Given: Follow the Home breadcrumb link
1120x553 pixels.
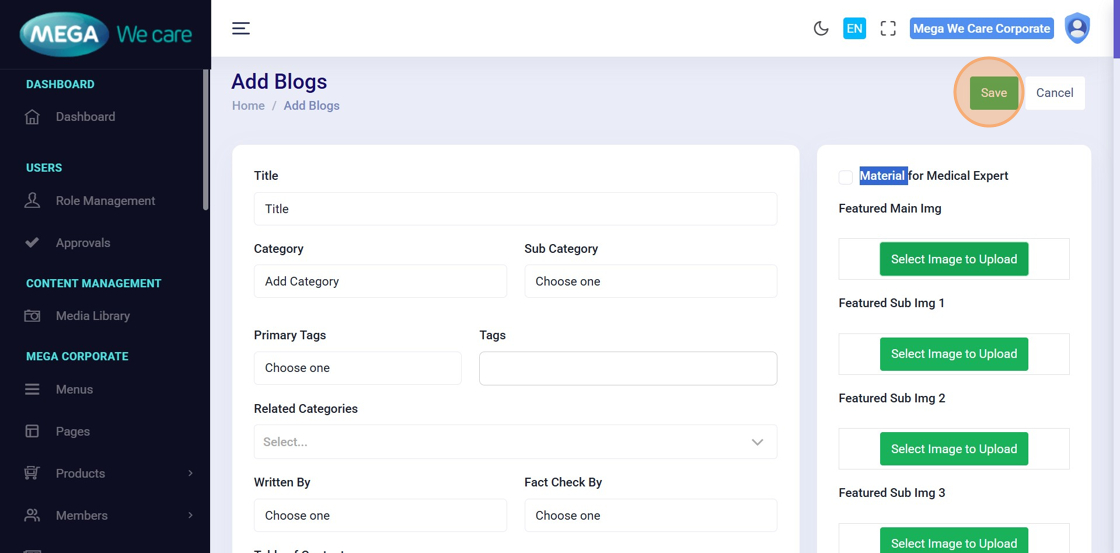Looking at the screenshot, I should point(248,106).
